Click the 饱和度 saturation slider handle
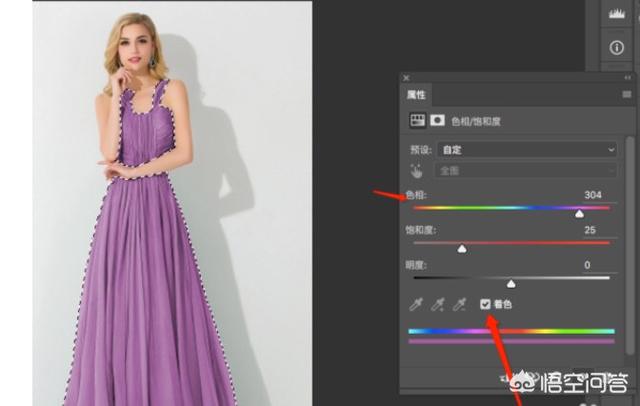 [462, 248]
